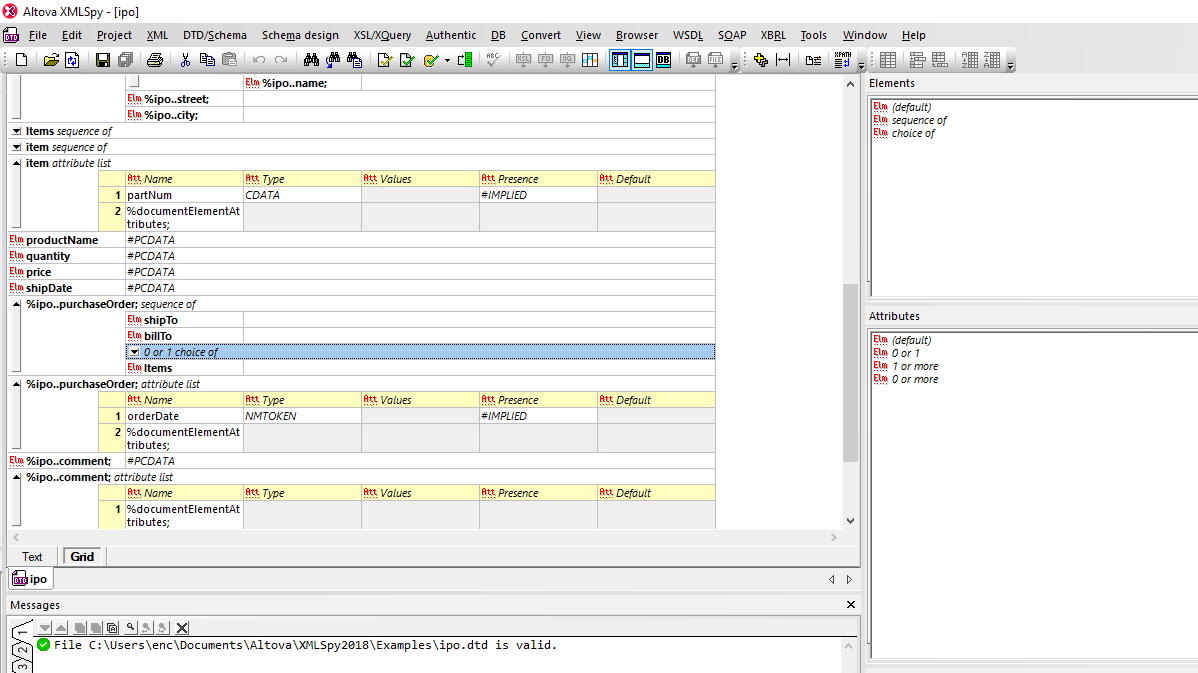This screenshot has width=1198, height=673.
Task: Switch to Grid view tab
Action: [83, 557]
